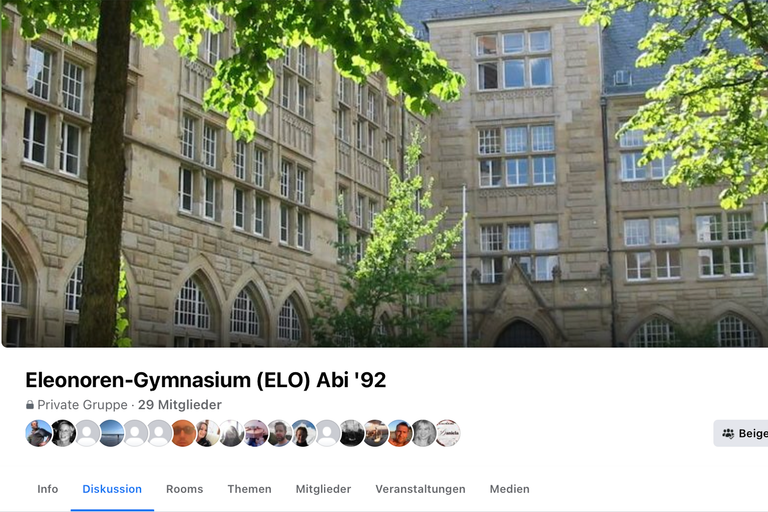Click avatar of man in snowy mountains
Viewport: 768px width, 512px height.
(304, 433)
